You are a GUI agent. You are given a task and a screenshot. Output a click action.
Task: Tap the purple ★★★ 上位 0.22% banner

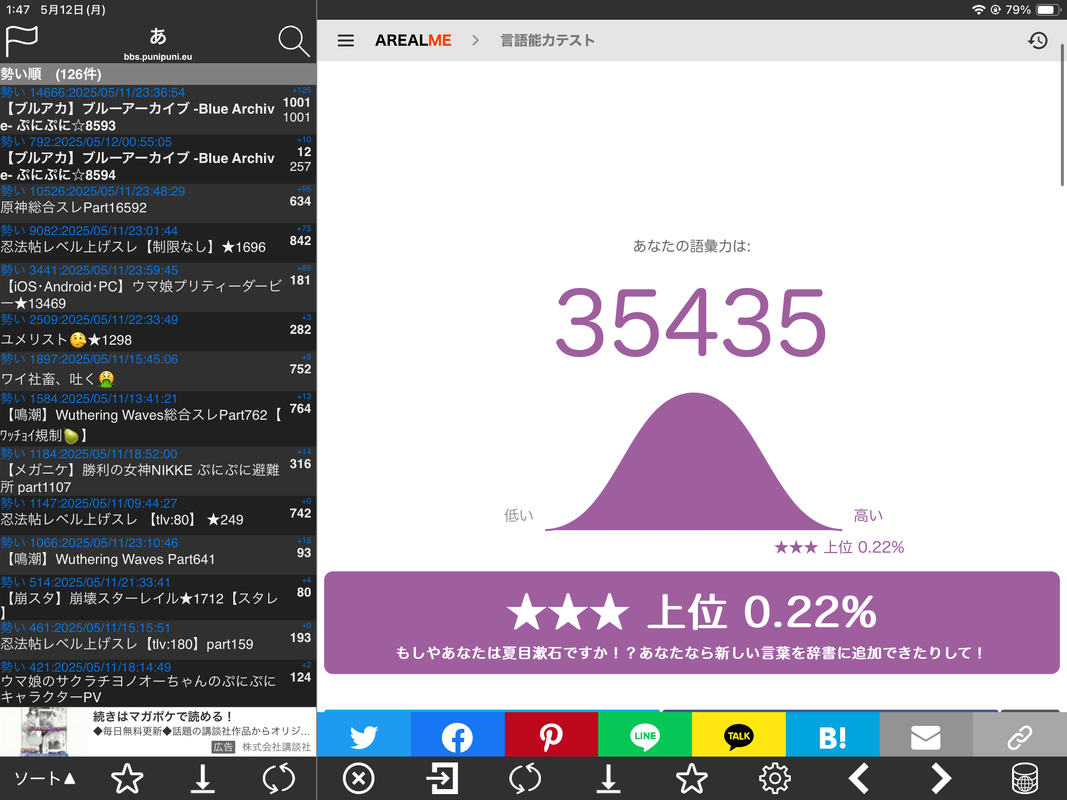[691, 622]
